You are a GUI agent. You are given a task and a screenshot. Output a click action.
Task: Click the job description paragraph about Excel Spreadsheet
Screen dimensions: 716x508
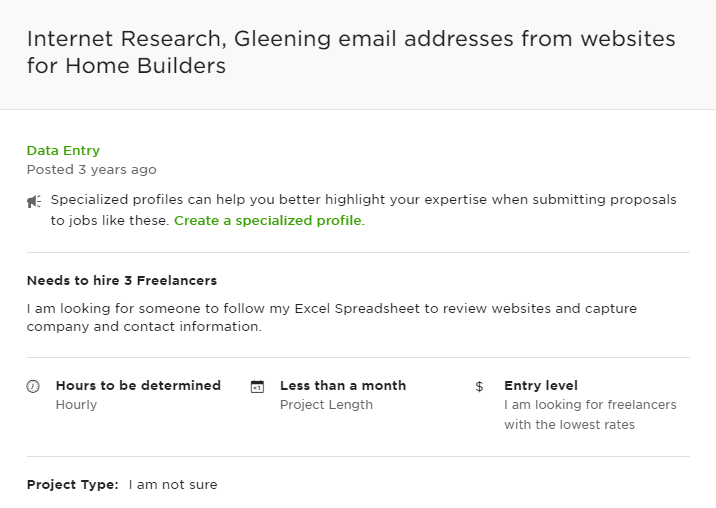[x=332, y=318]
